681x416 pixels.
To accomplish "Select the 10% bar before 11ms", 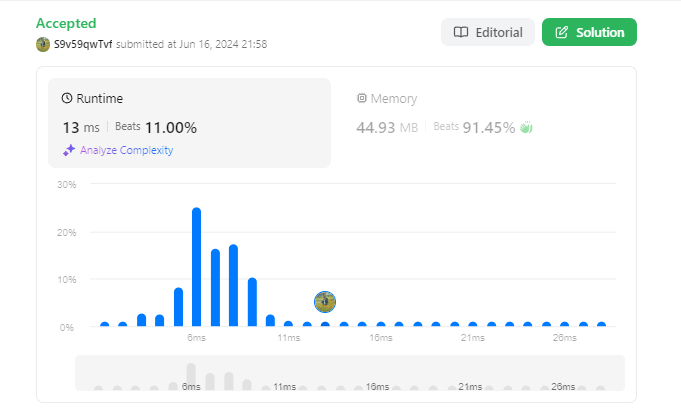I will pos(252,302).
